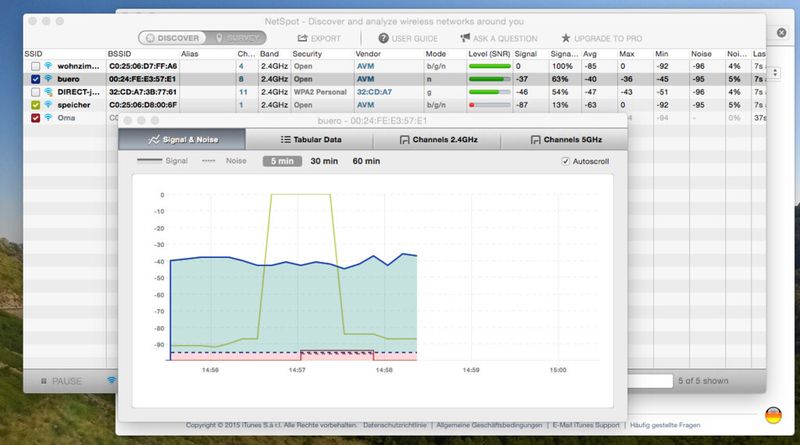
Task: Switch to Survey mode
Action: tap(236, 38)
